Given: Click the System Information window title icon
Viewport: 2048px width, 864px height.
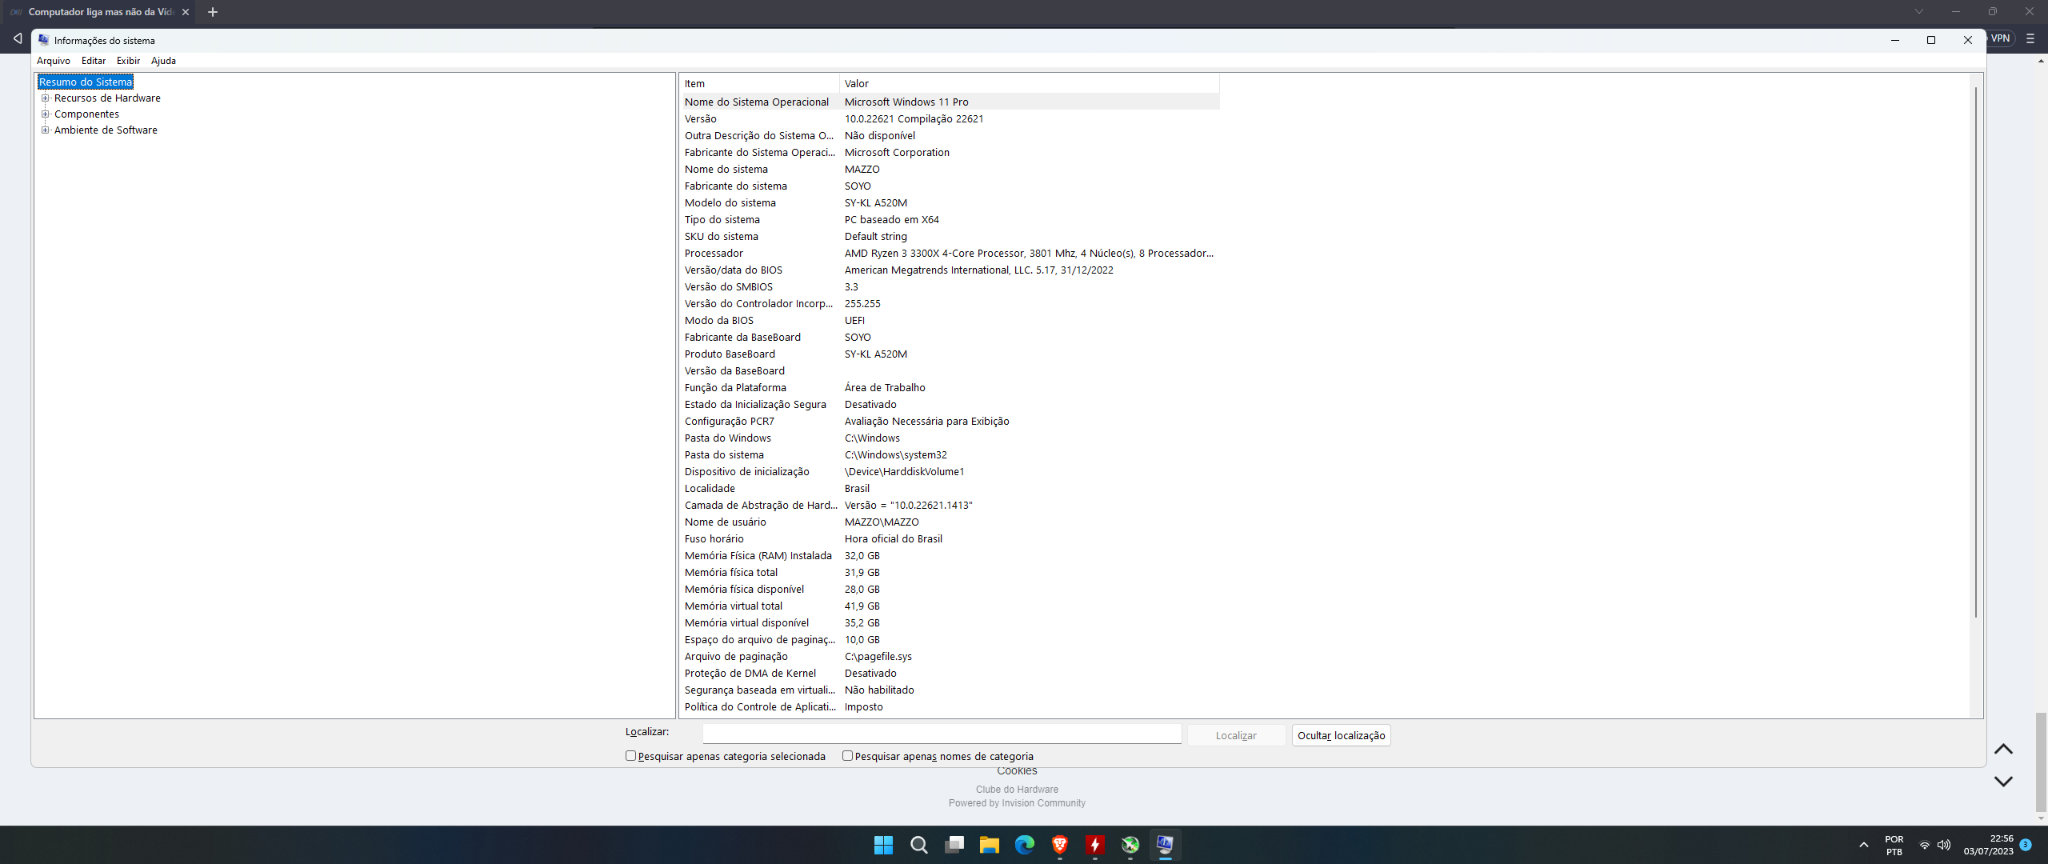Looking at the screenshot, I should pos(43,40).
